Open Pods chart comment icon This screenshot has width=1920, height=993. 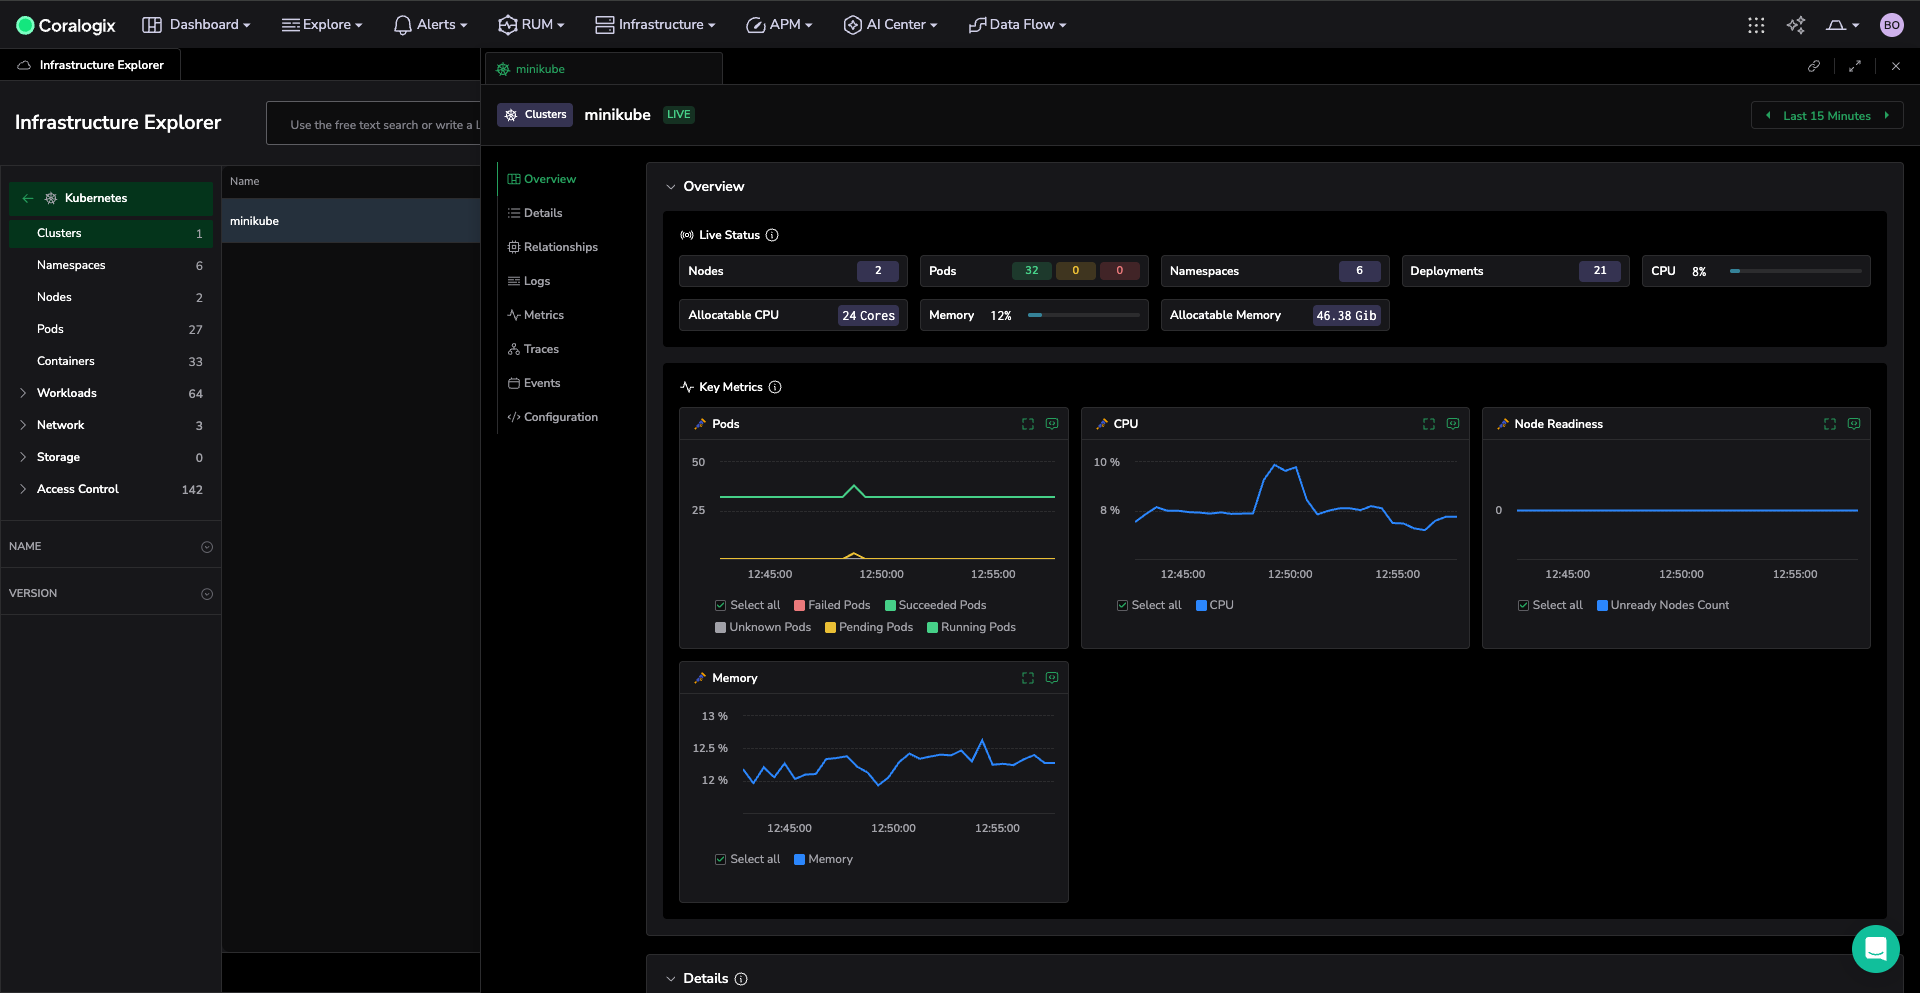(x=1052, y=424)
